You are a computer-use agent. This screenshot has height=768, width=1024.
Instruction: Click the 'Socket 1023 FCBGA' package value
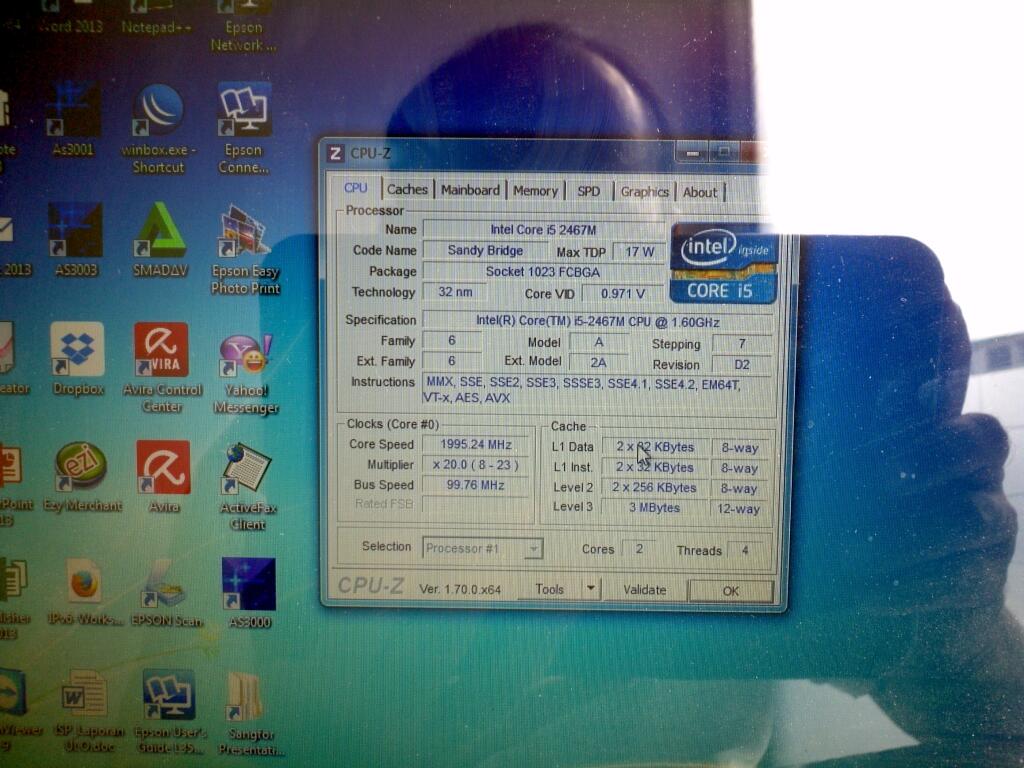(543, 272)
